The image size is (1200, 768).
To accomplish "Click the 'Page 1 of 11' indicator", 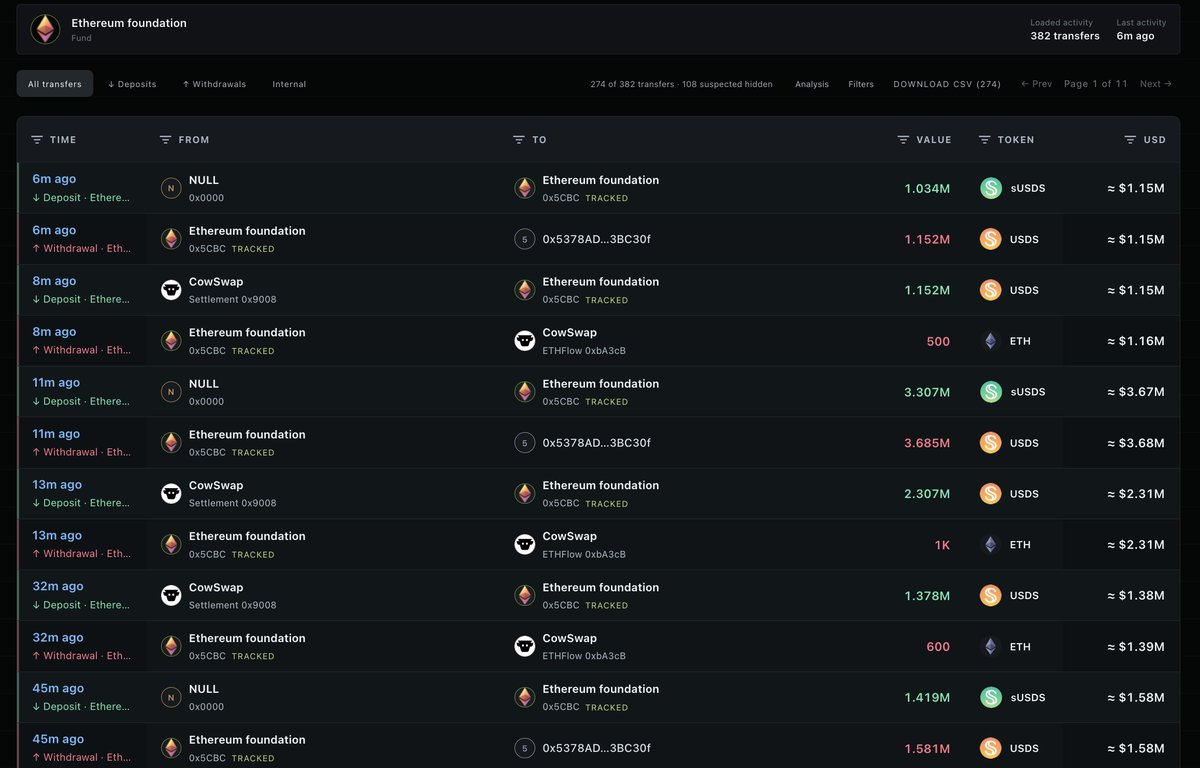I will pyautogui.click(x=1096, y=84).
